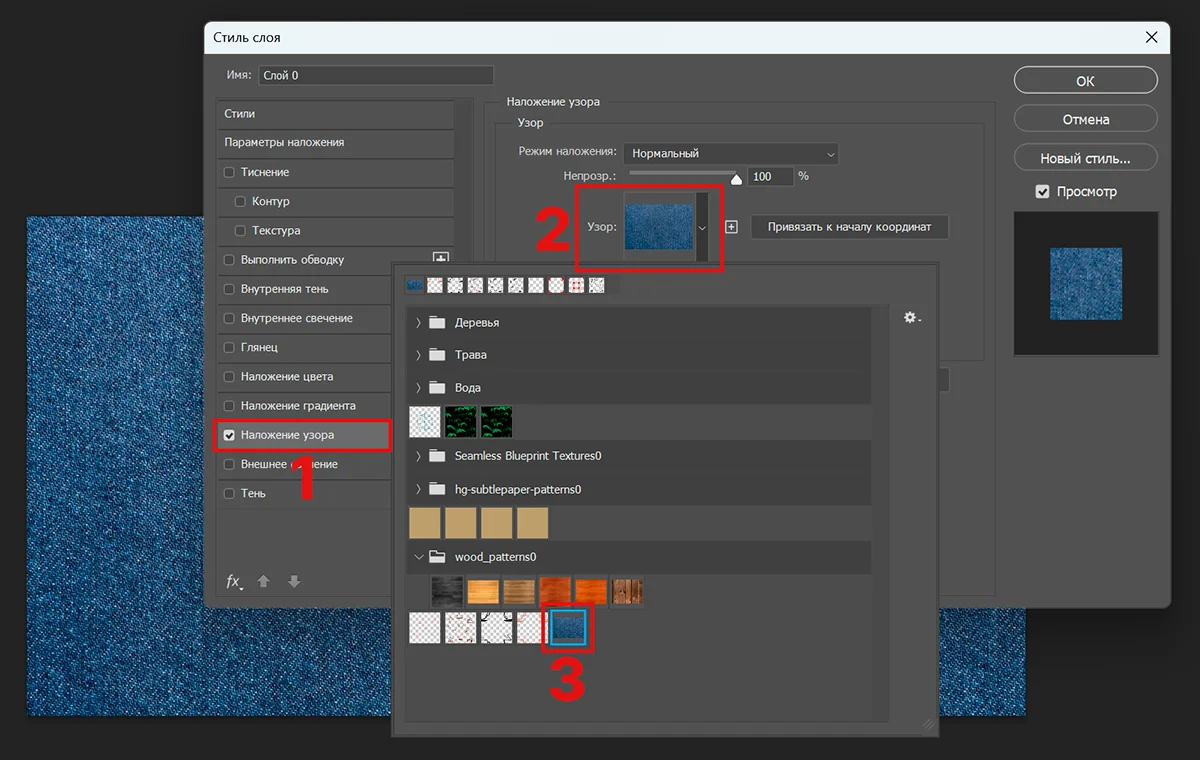Toggle the Просмотр preview checkbox
The image size is (1200, 760).
(1042, 191)
